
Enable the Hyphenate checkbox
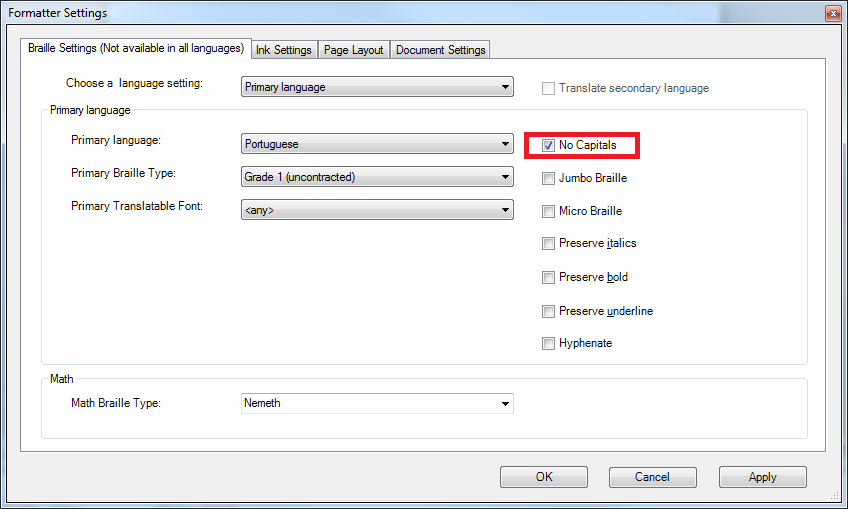point(549,344)
